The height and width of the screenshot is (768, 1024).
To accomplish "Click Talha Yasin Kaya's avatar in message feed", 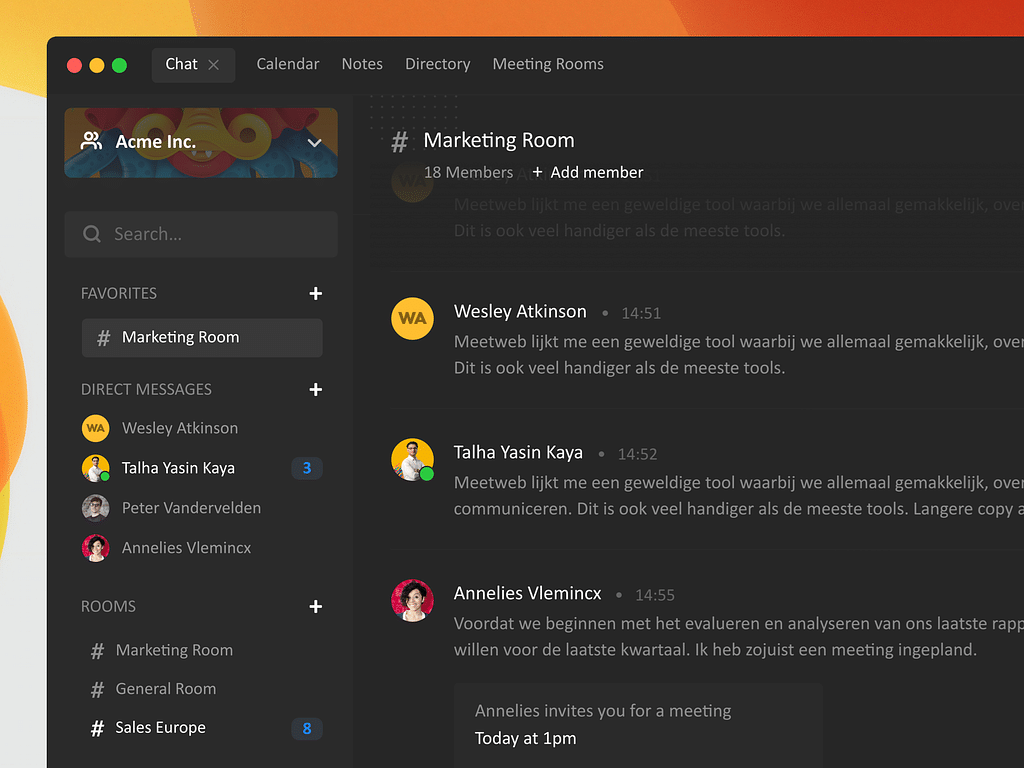I will (412, 460).
